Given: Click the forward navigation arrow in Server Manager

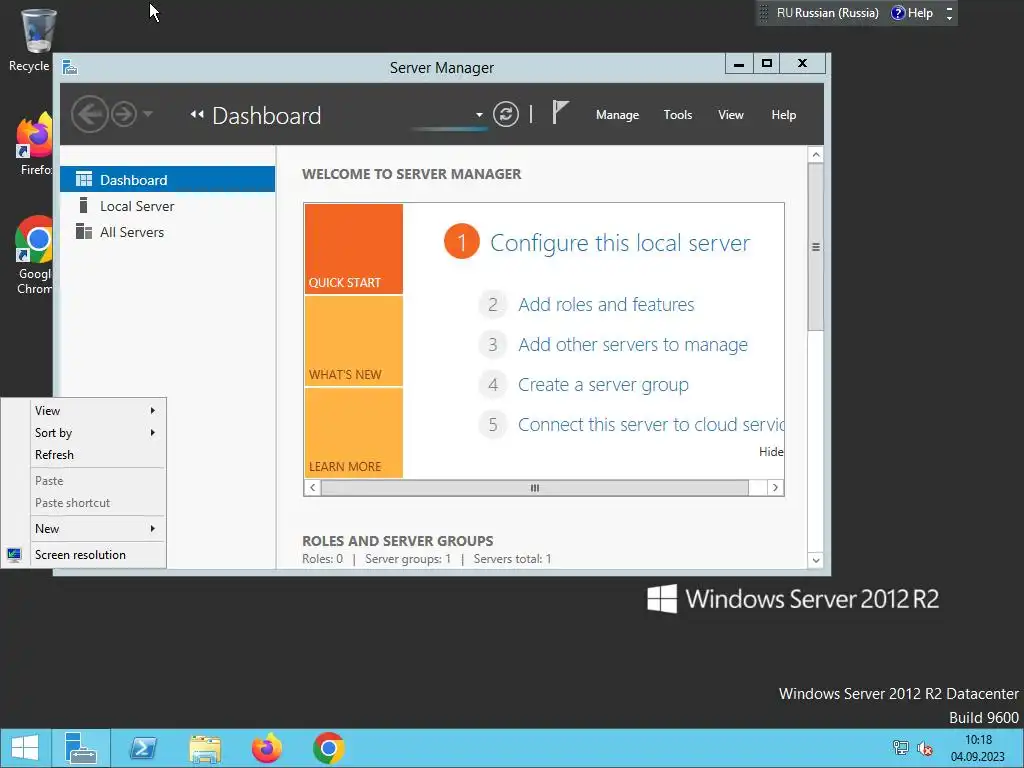Looking at the screenshot, I should (123, 115).
